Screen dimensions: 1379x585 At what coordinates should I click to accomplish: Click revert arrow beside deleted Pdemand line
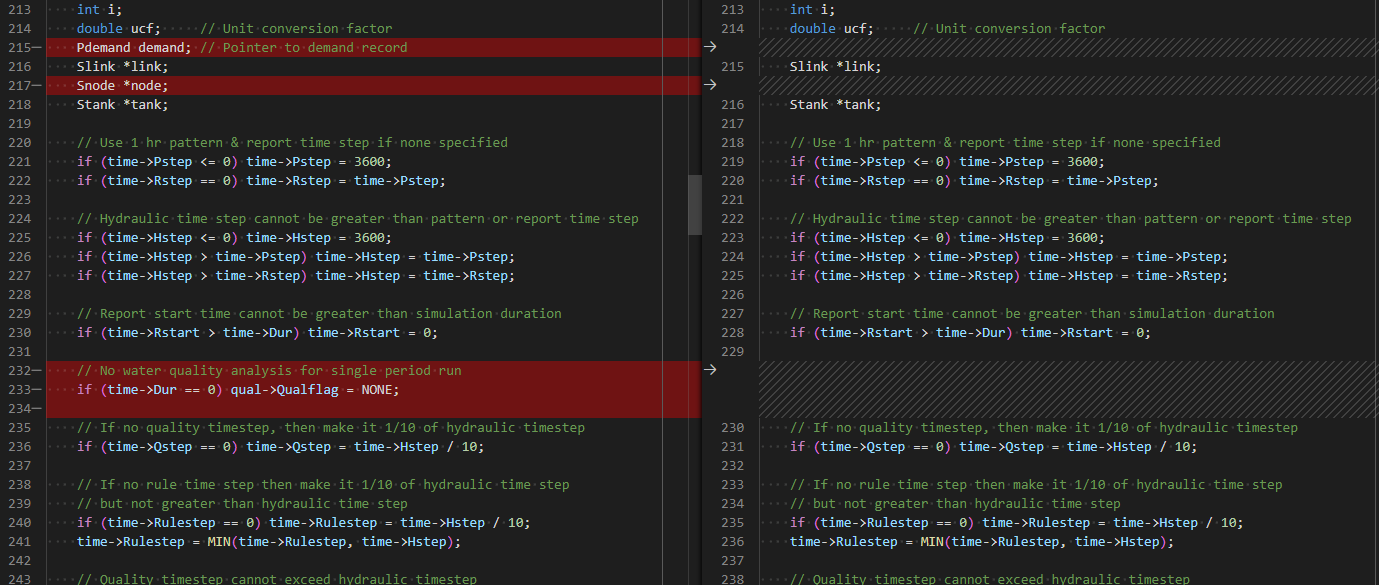[710, 47]
